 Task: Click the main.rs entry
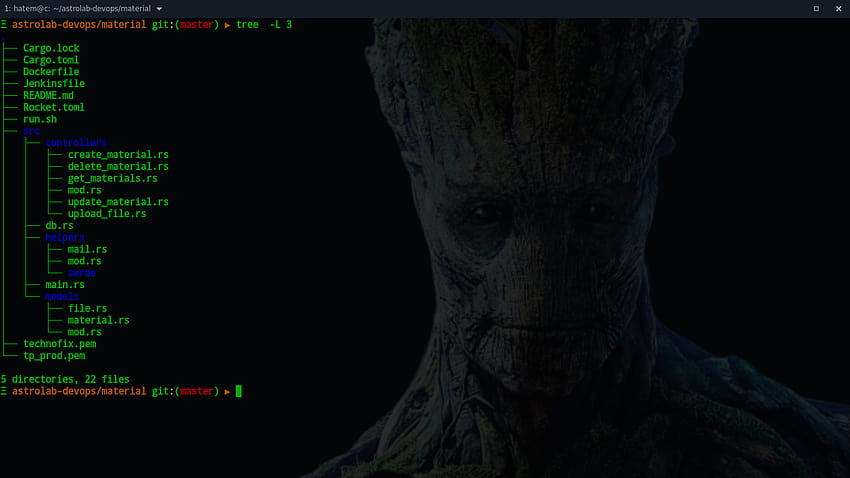65,285
